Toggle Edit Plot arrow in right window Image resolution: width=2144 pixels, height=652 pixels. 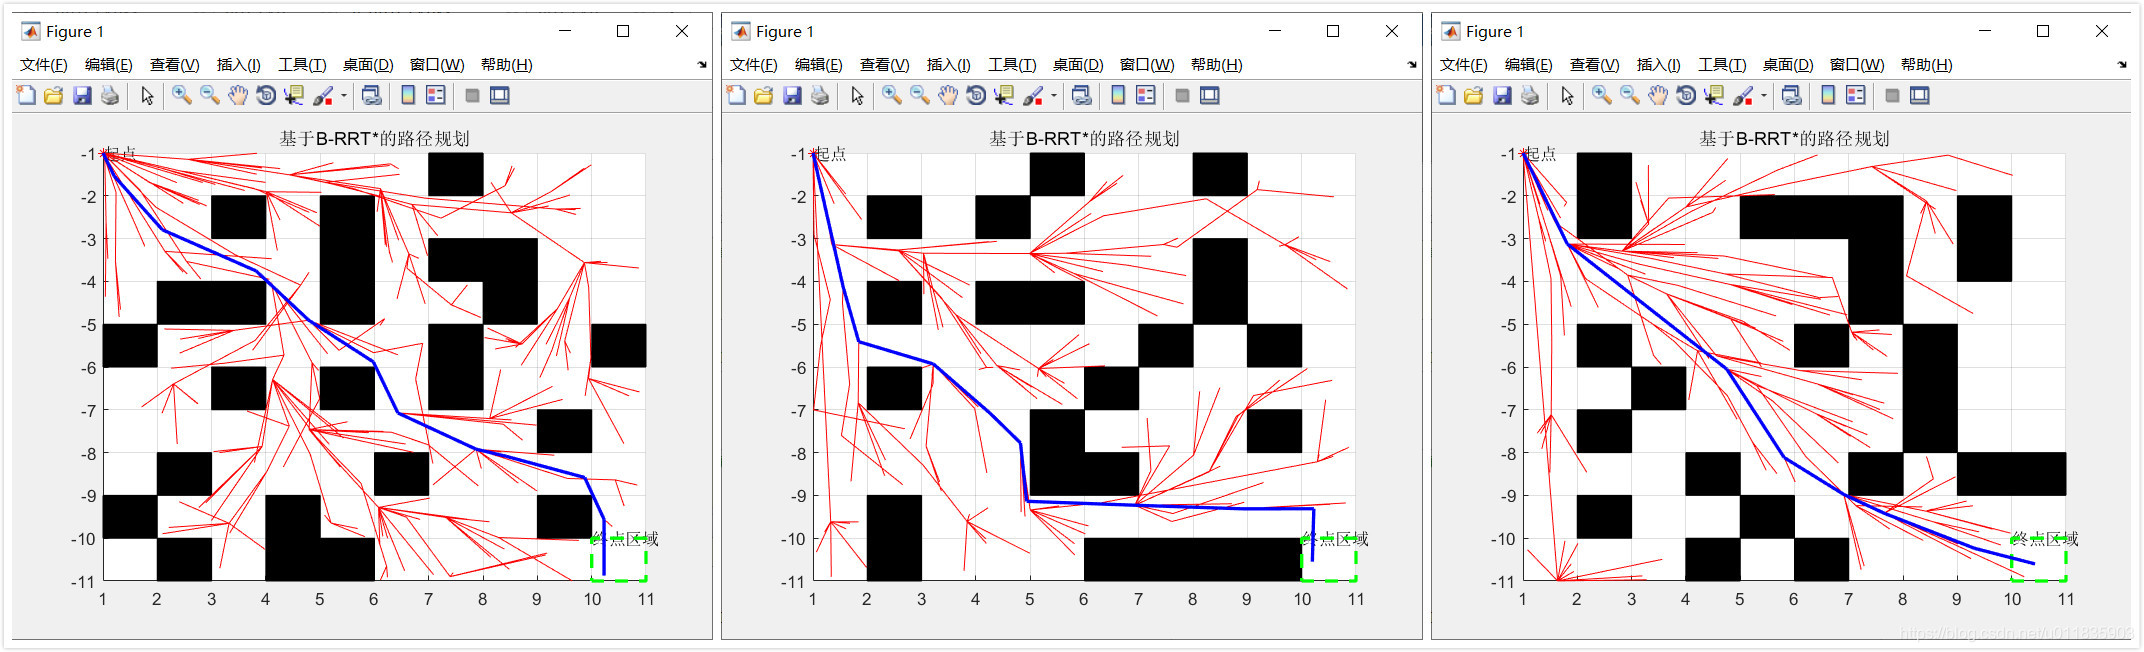(x=1567, y=95)
